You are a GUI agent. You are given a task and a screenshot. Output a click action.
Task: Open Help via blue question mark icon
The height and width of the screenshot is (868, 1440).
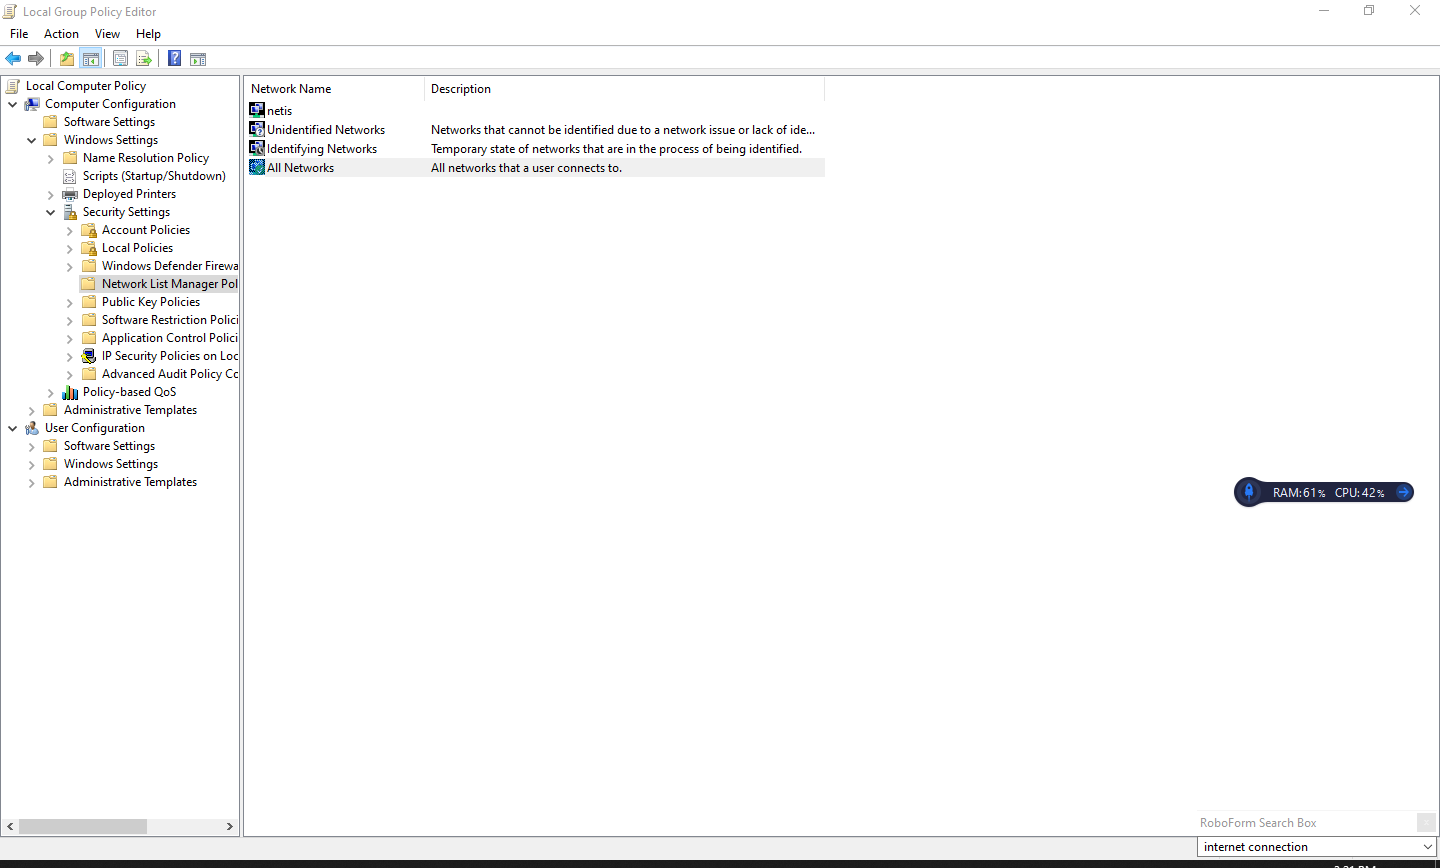point(174,59)
